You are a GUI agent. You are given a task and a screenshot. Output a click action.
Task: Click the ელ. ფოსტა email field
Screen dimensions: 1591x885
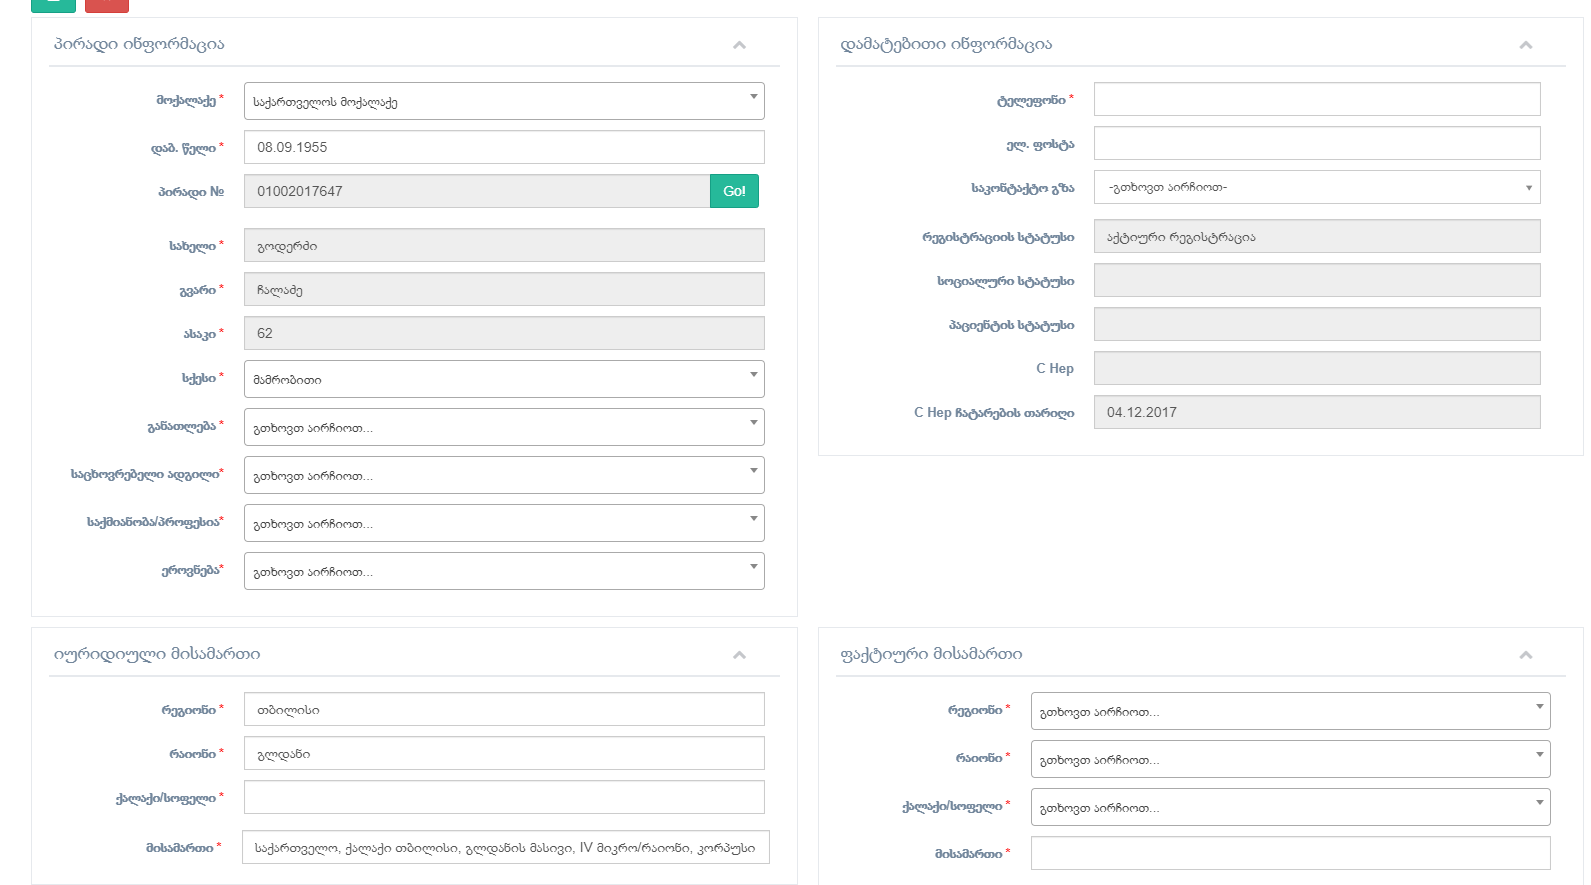tap(1316, 143)
